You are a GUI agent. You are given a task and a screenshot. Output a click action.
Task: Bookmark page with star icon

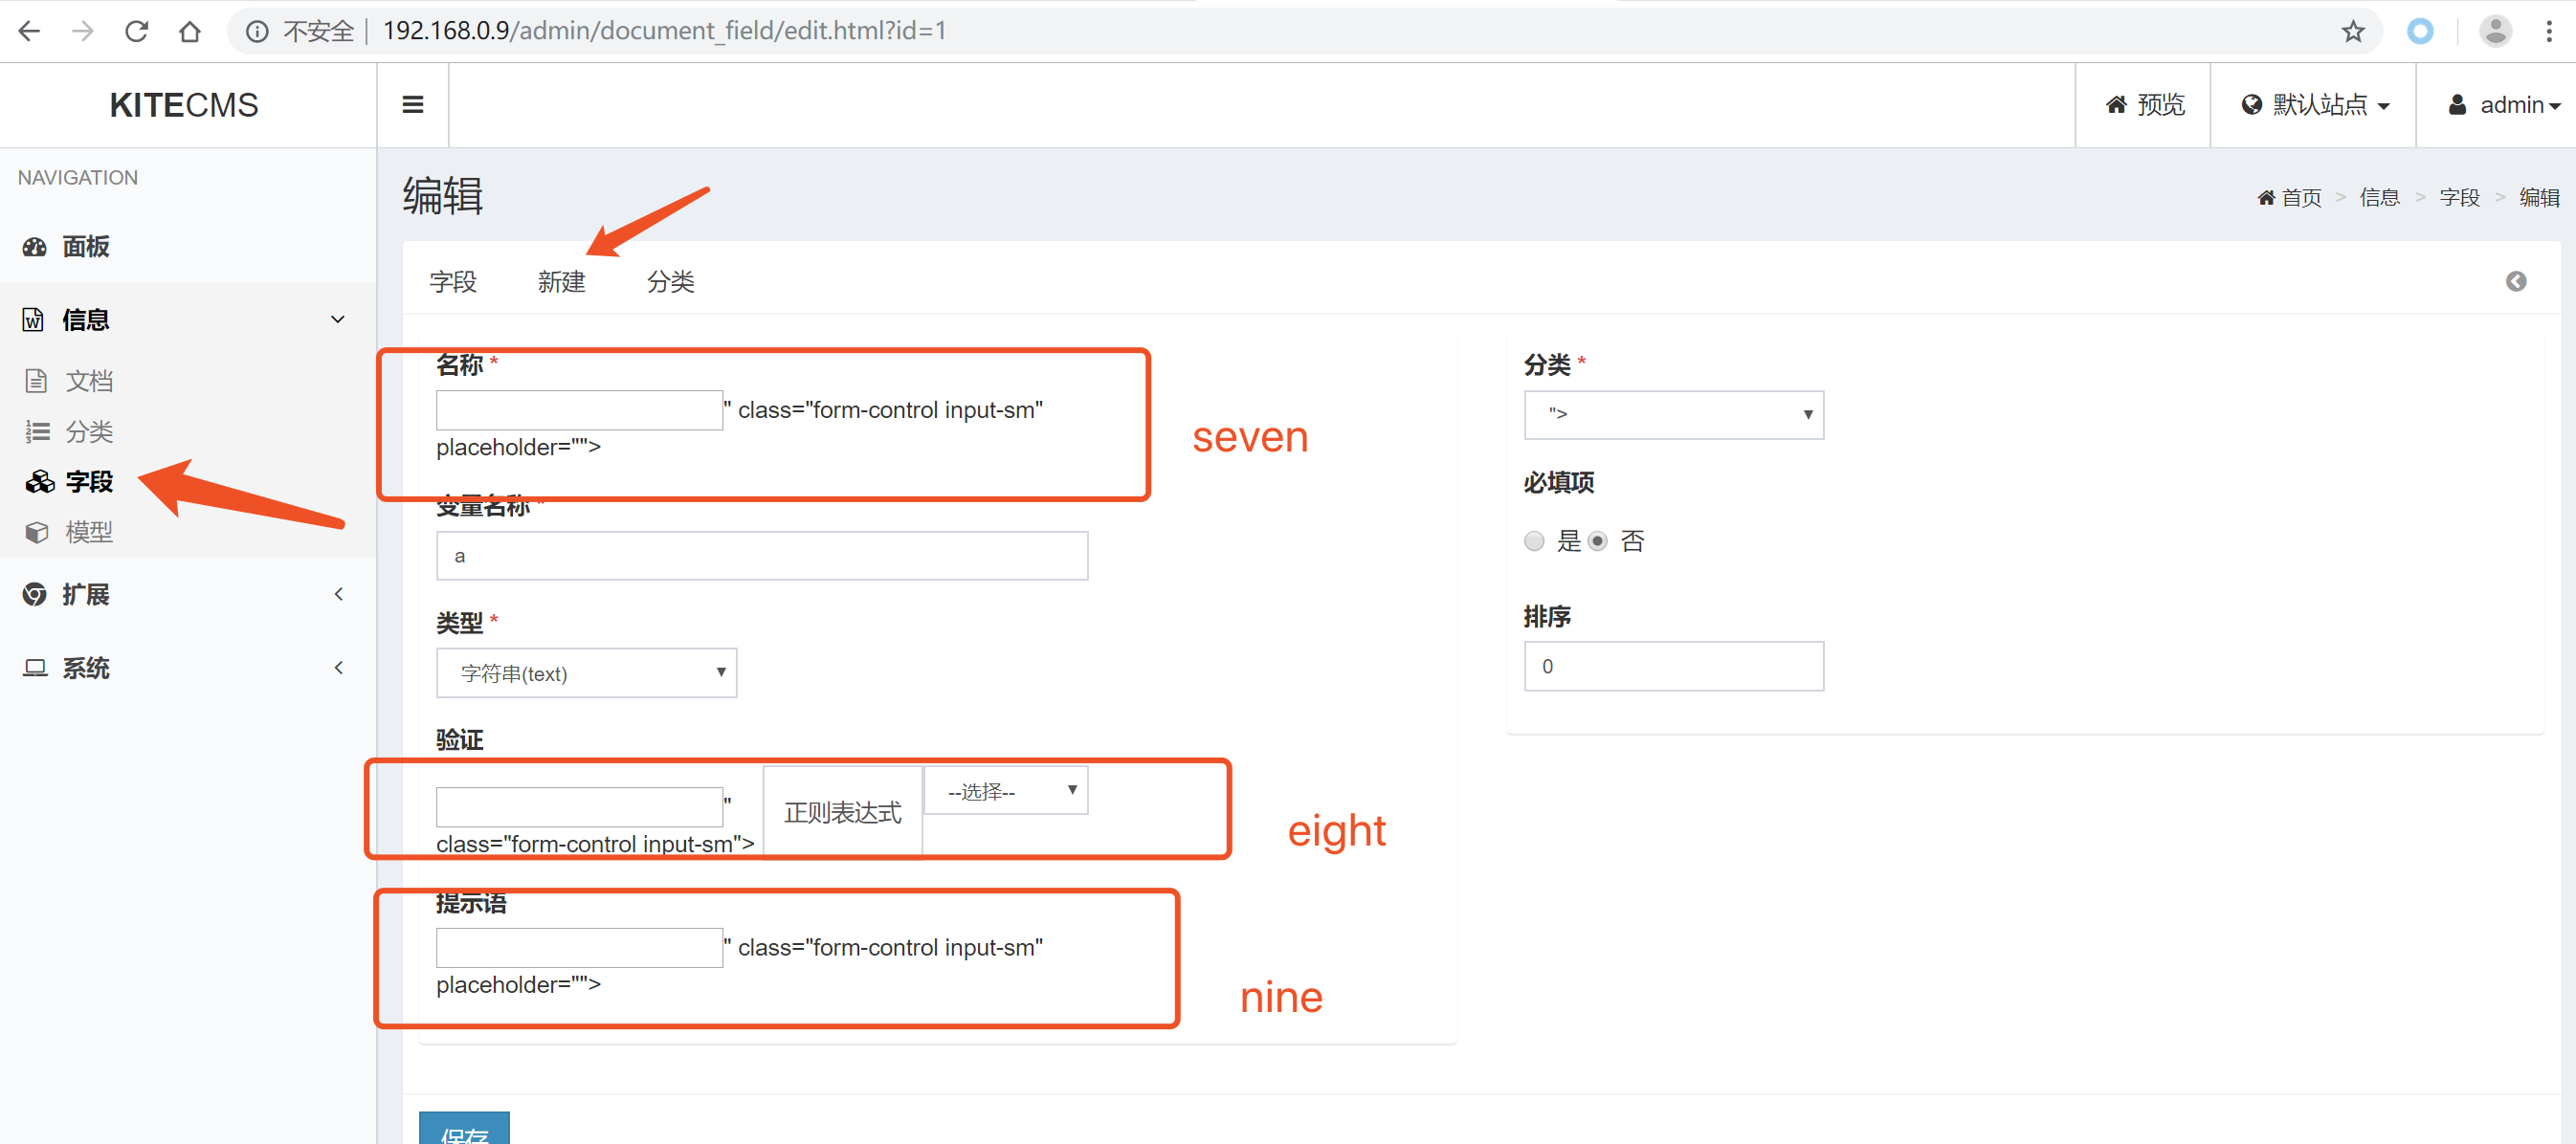point(2352,31)
